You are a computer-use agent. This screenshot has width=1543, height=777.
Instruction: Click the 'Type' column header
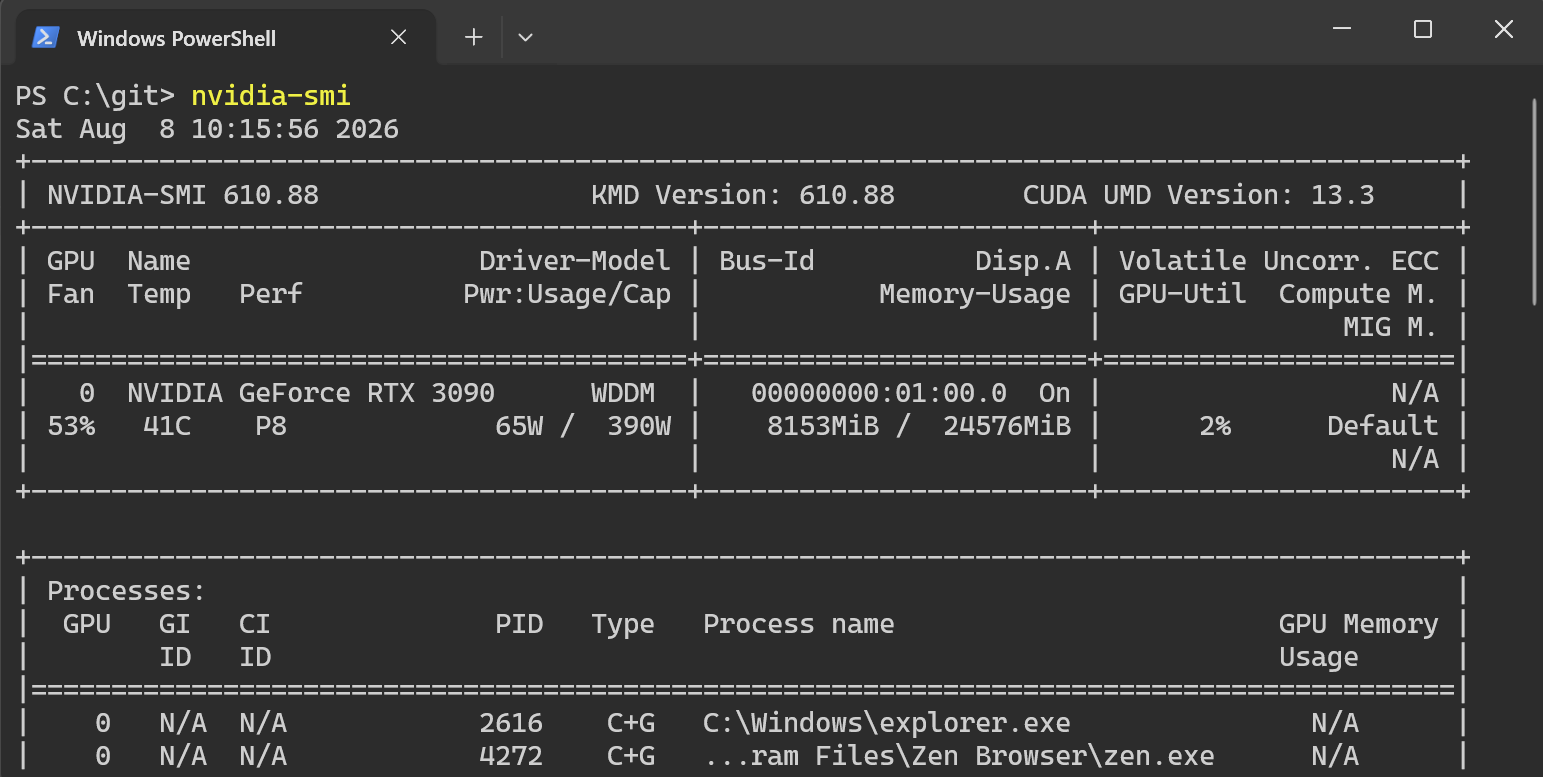[623, 624]
